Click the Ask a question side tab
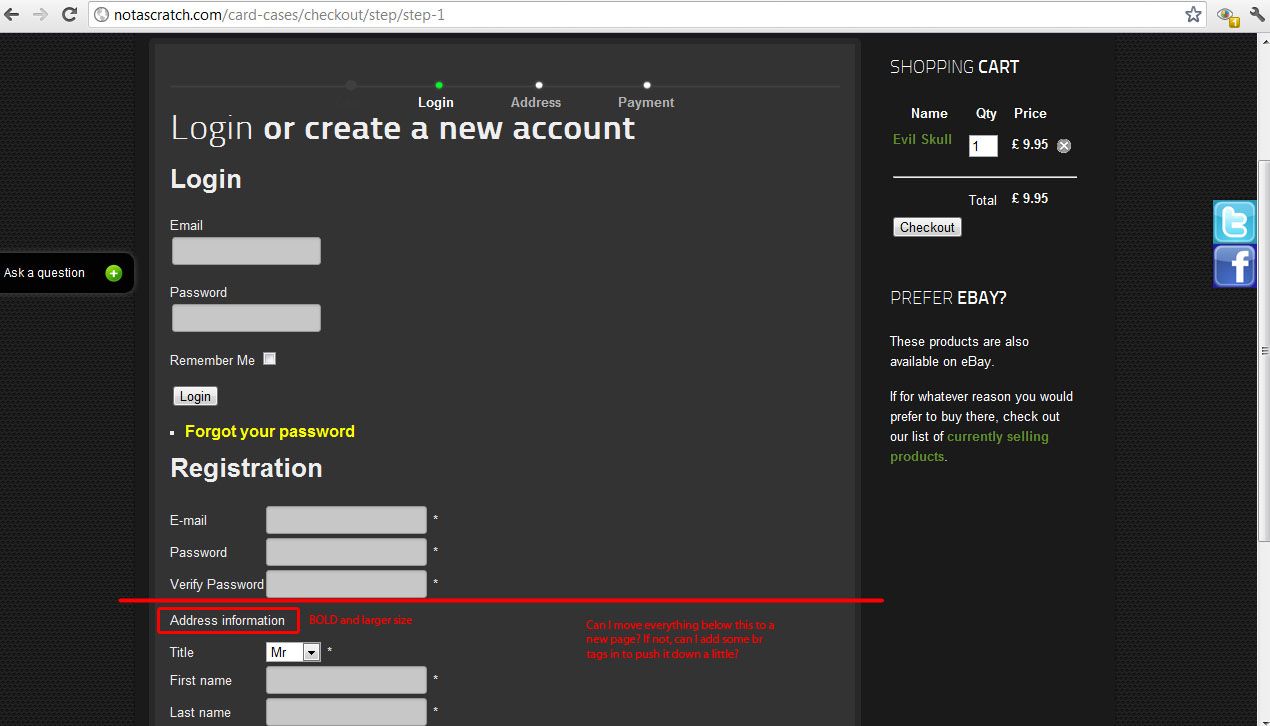 [x=66, y=273]
